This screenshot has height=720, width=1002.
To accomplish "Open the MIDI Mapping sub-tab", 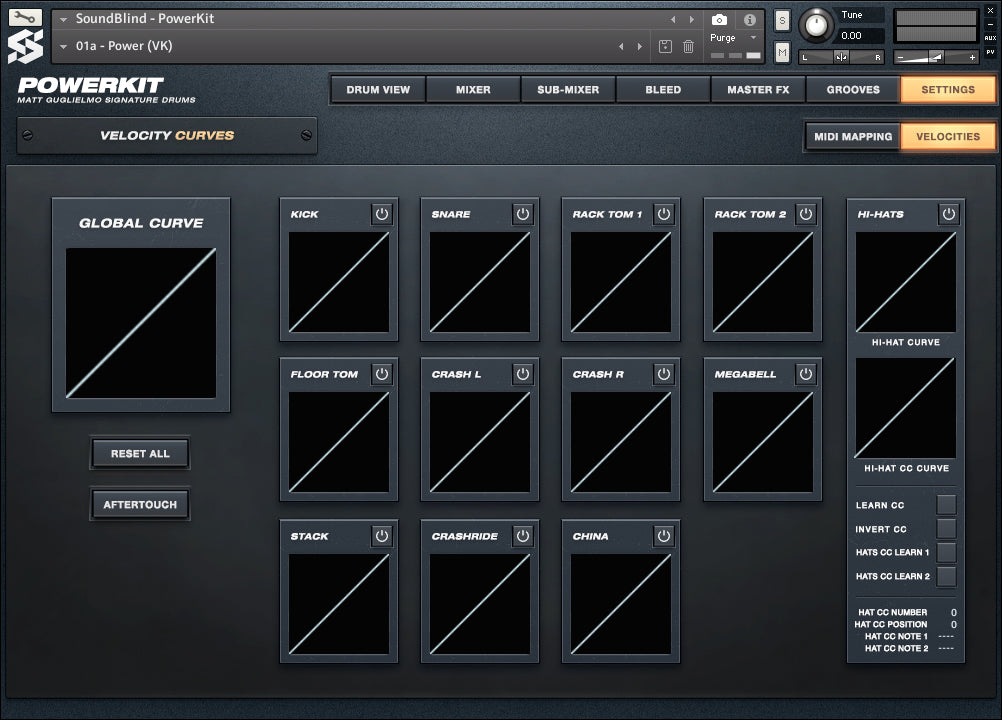I will 852,136.
